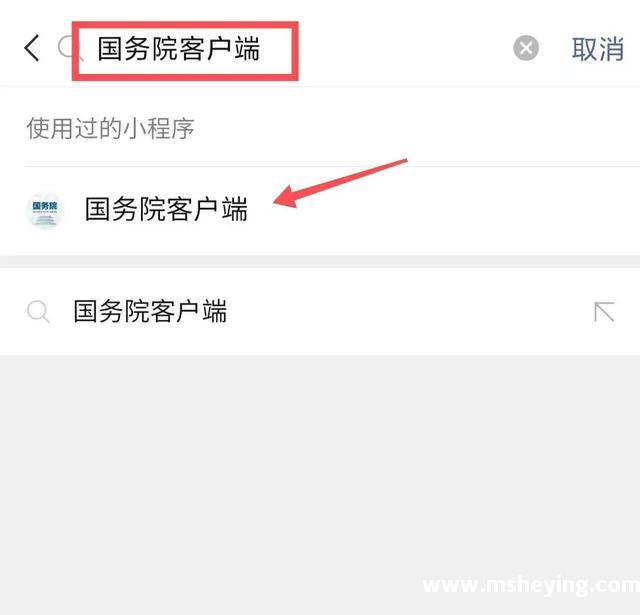Tap the 使用过的小程序 section header

[110, 128]
